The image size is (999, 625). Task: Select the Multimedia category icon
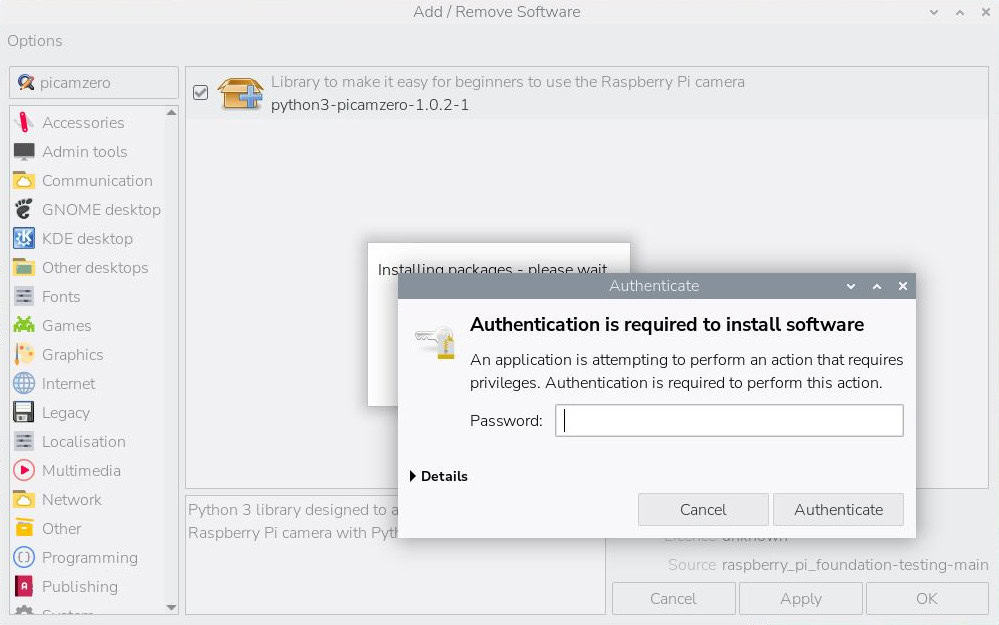[25, 470]
